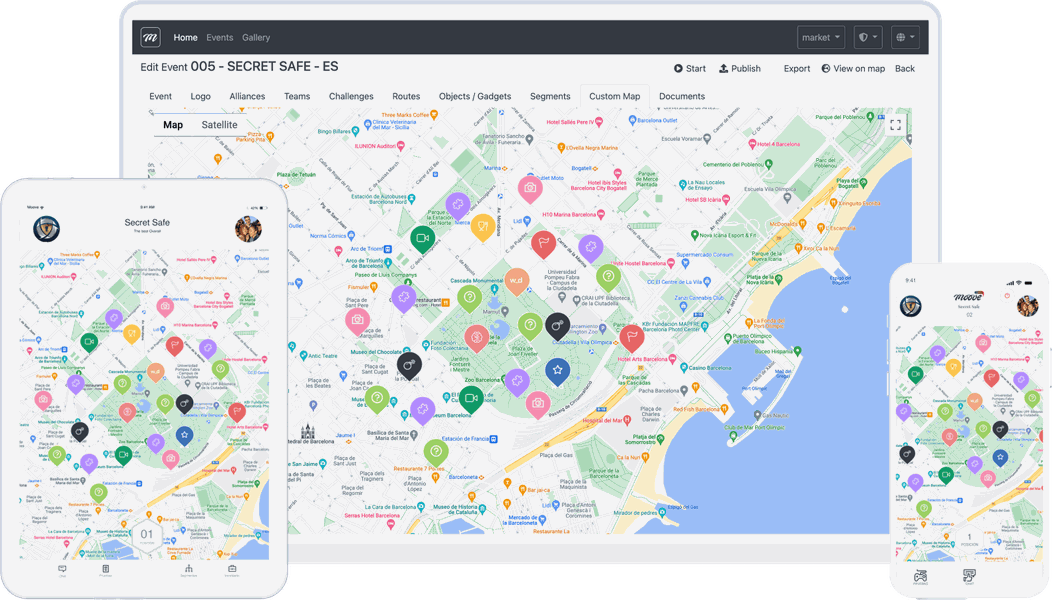Select the Custom Map tab

click(615, 96)
